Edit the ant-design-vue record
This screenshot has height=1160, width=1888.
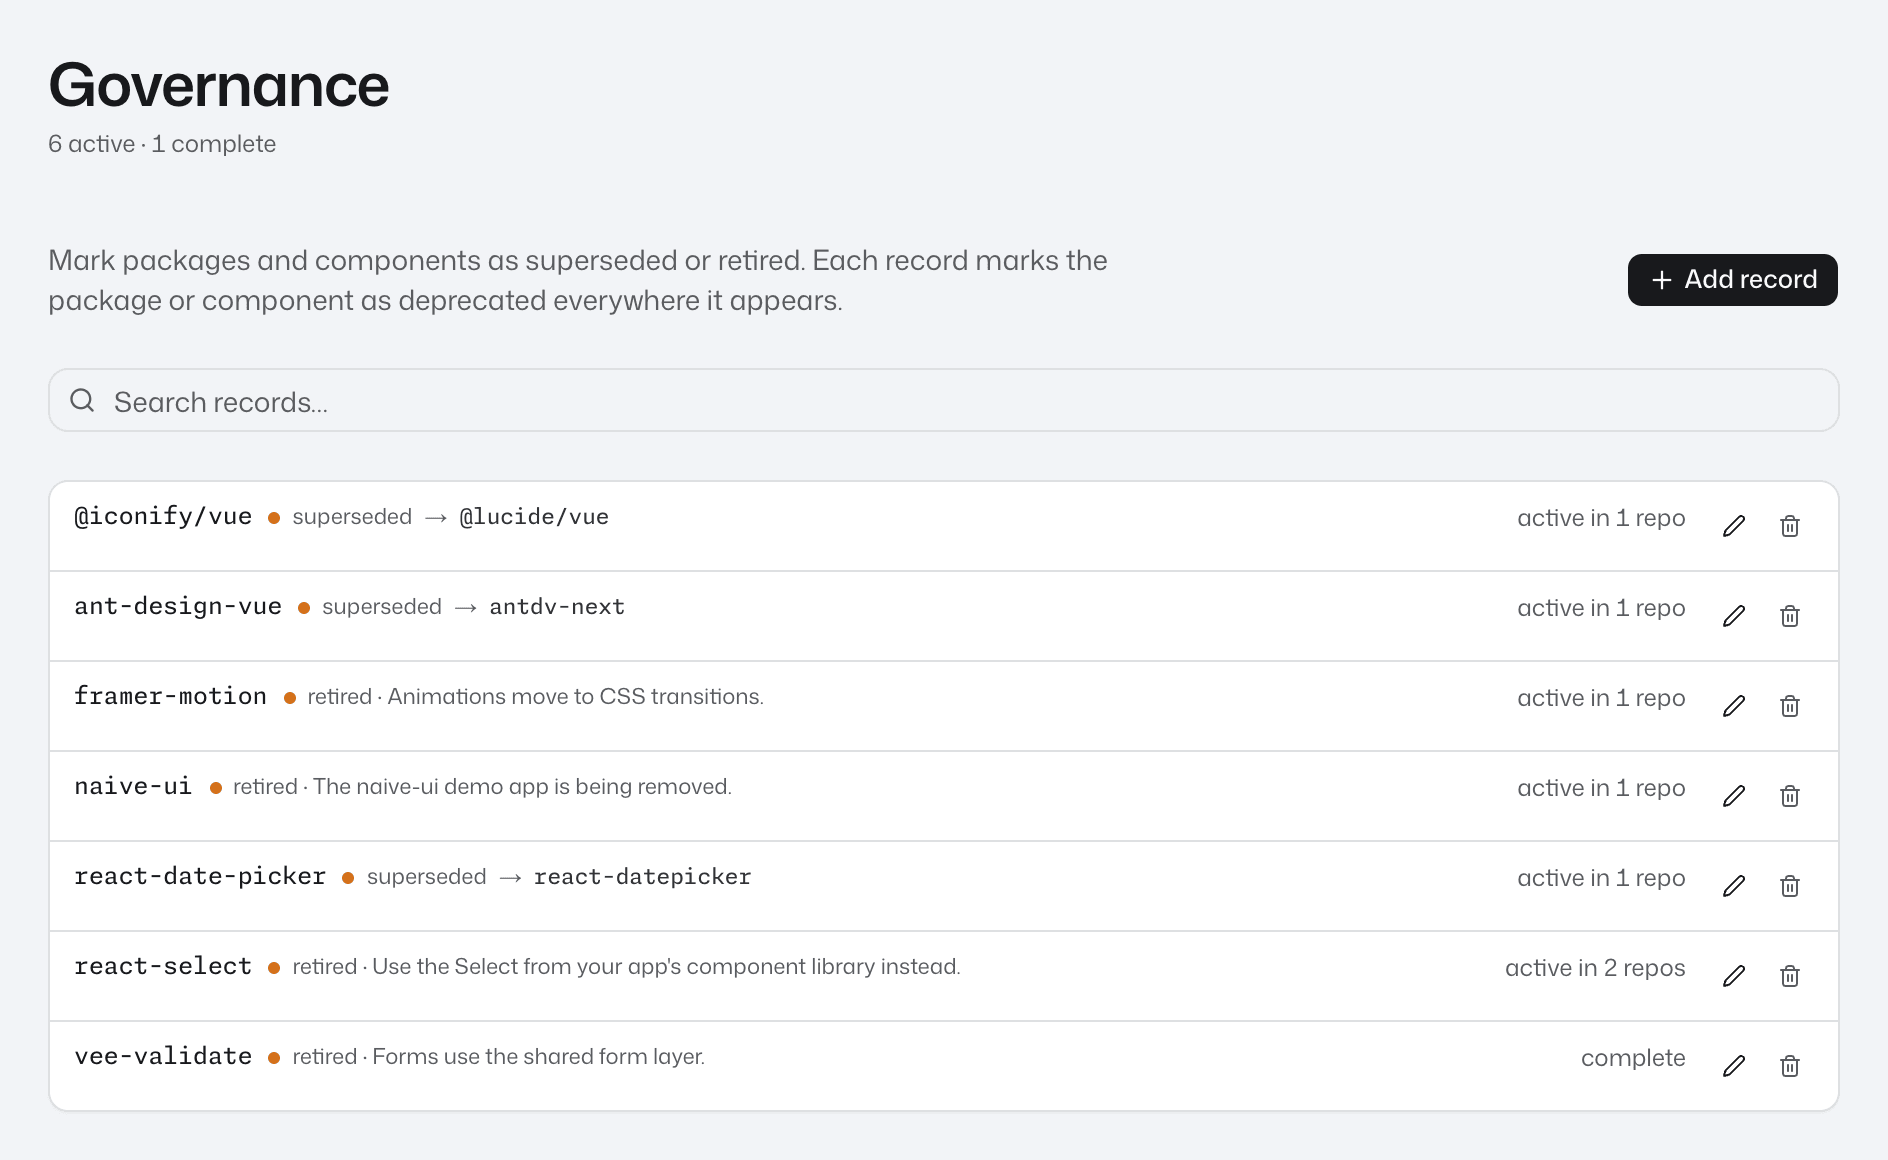tap(1734, 616)
